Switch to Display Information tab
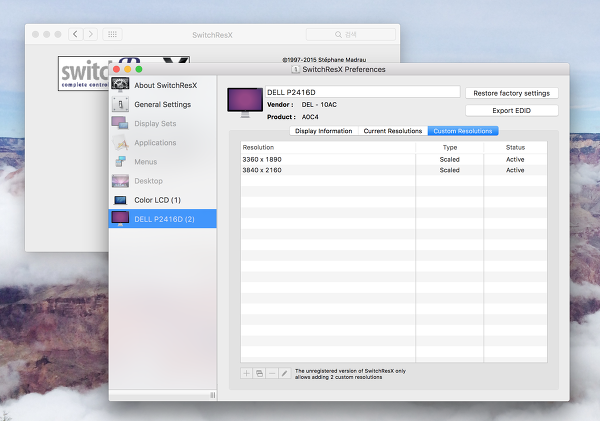This screenshot has width=600, height=421. [x=324, y=131]
